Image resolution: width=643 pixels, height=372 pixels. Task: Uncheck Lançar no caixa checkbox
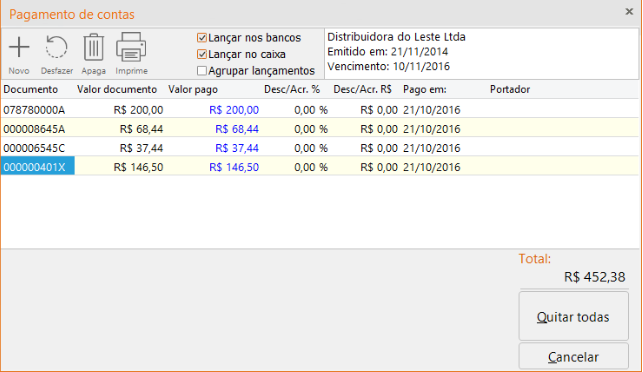pos(201,54)
